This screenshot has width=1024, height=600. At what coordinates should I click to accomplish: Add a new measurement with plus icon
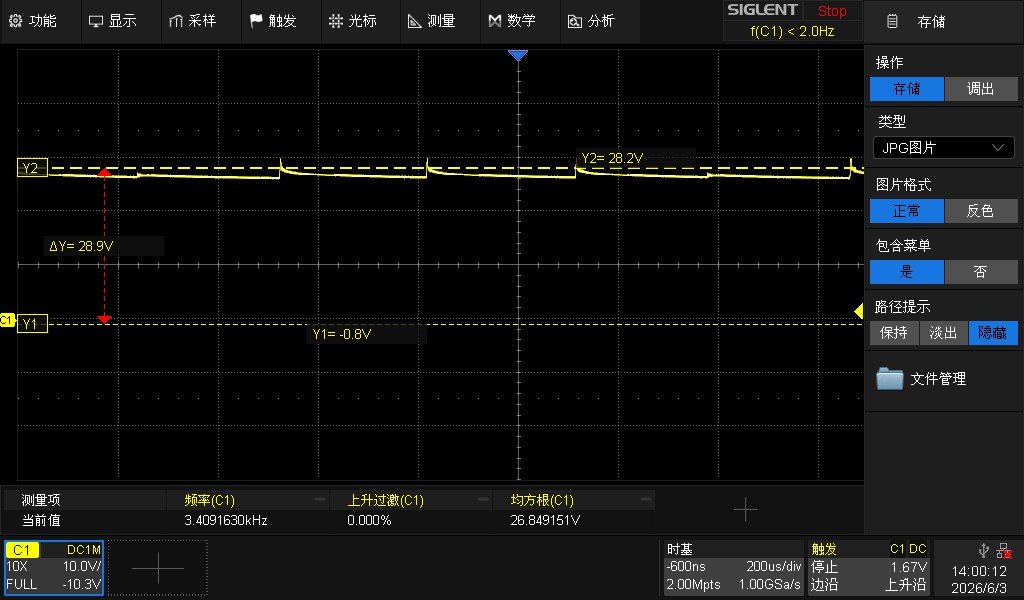(745, 510)
